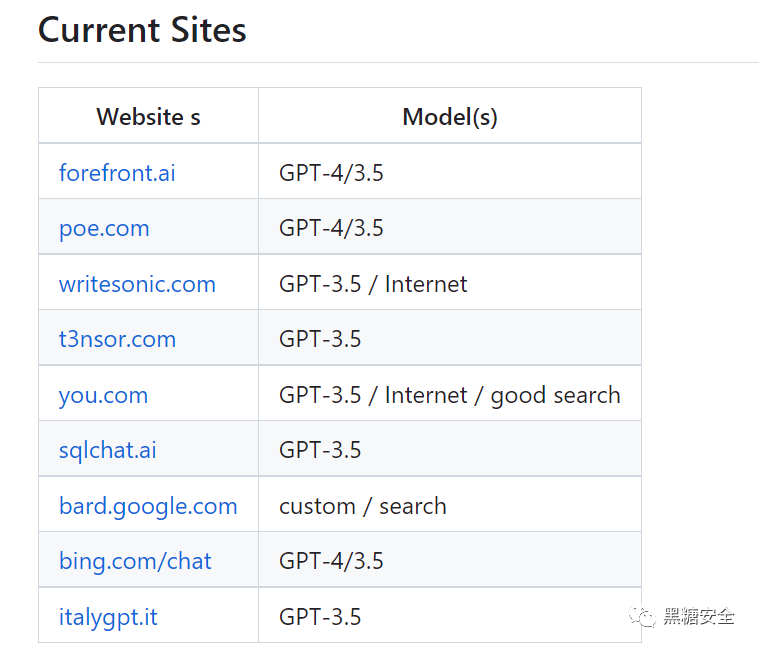Click the GPT-3.5 cell beside italygpt.it
Image resolution: width=759 pixels, height=649 pixels.
pyautogui.click(x=320, y=617)
